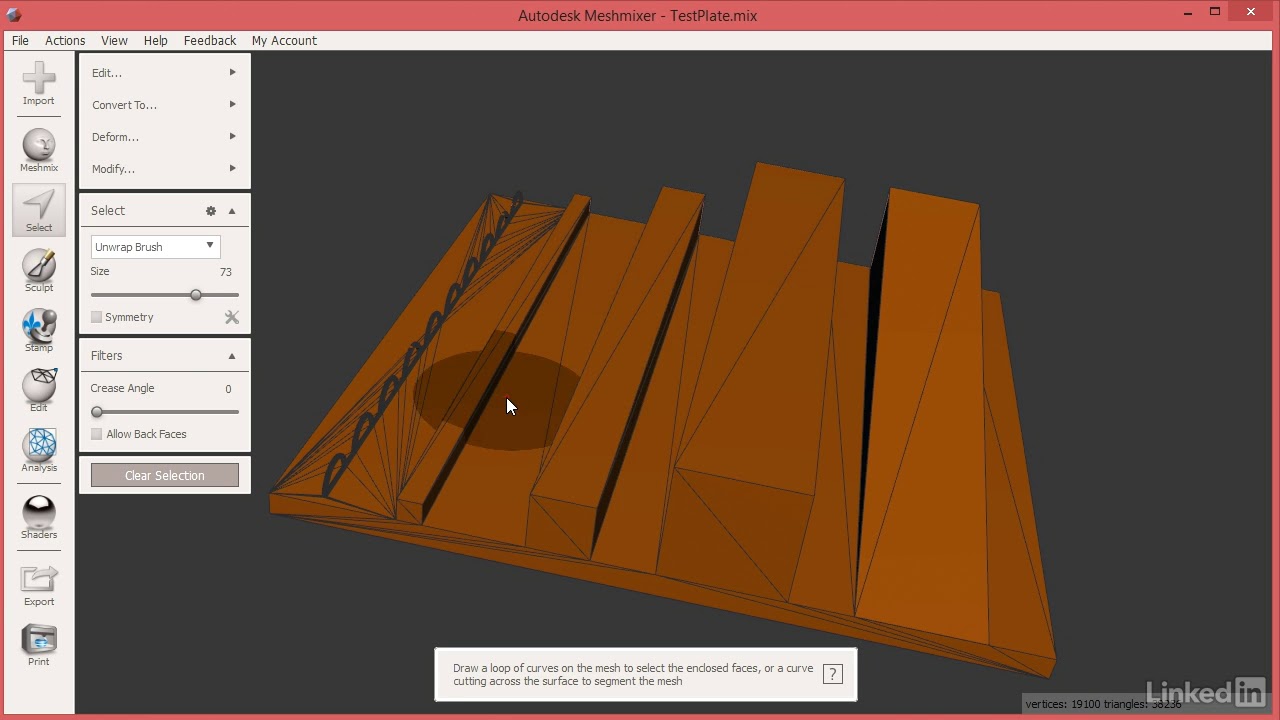Open the Unwrap Brush dropdown

click(155, 246)
